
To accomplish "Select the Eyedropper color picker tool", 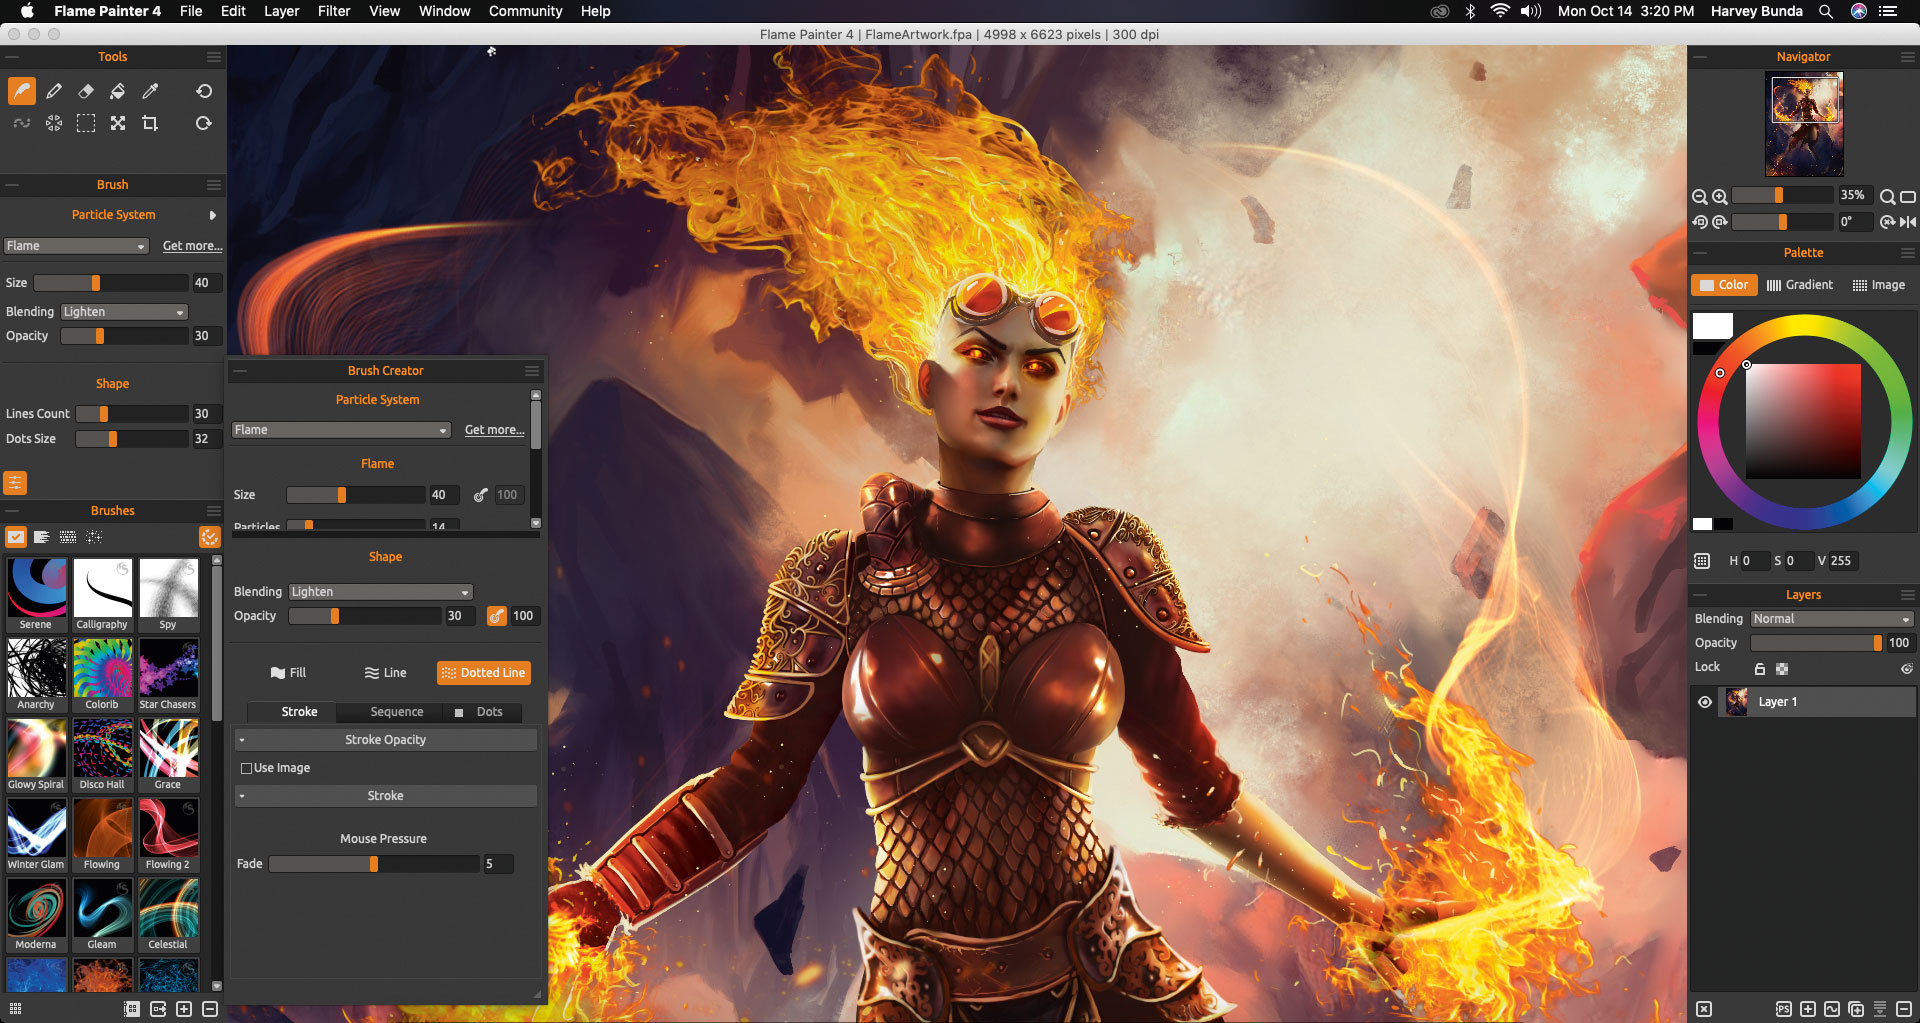I will 150,91.
